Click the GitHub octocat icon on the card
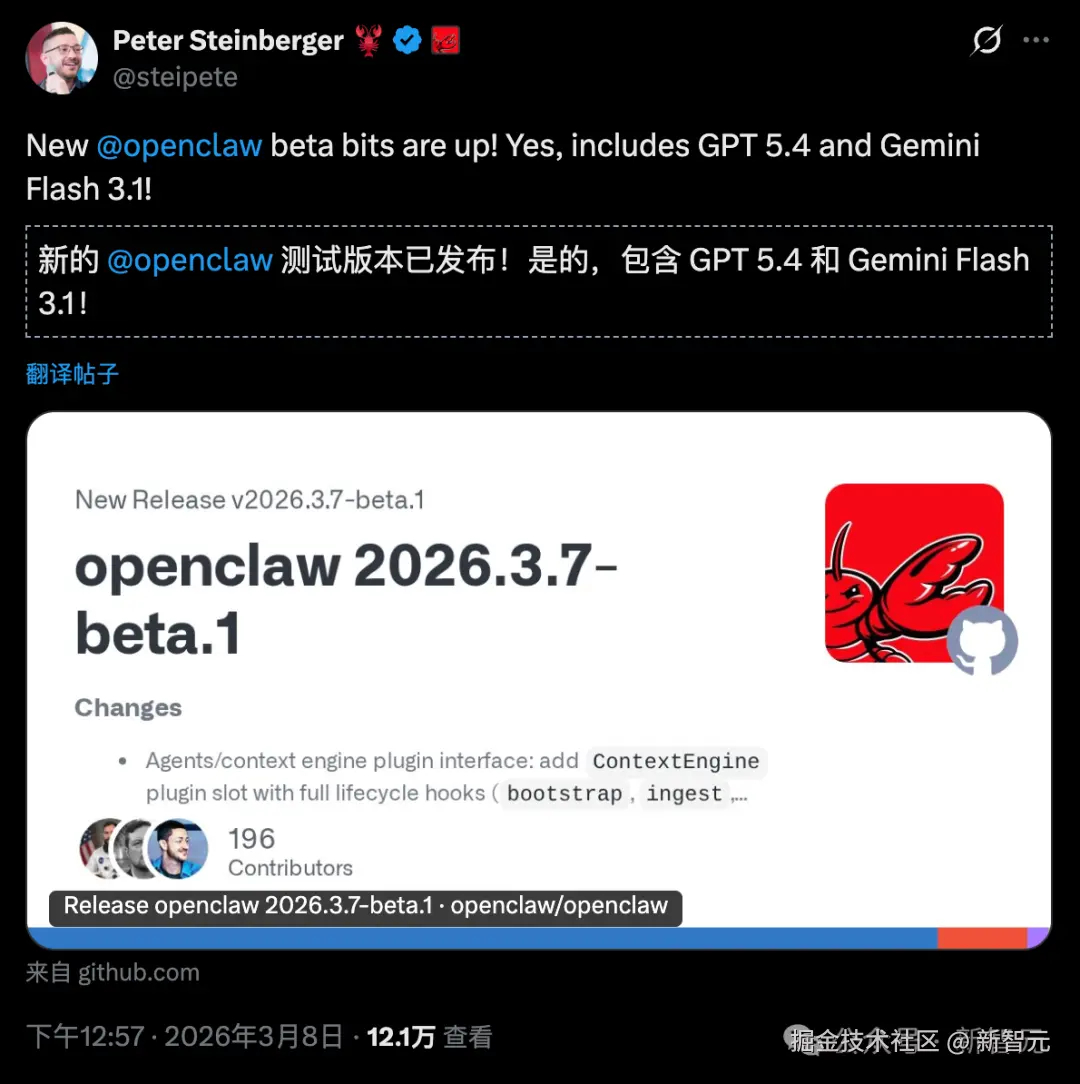This screenshot has height=1084, width=1080. [x=982, y=641]
